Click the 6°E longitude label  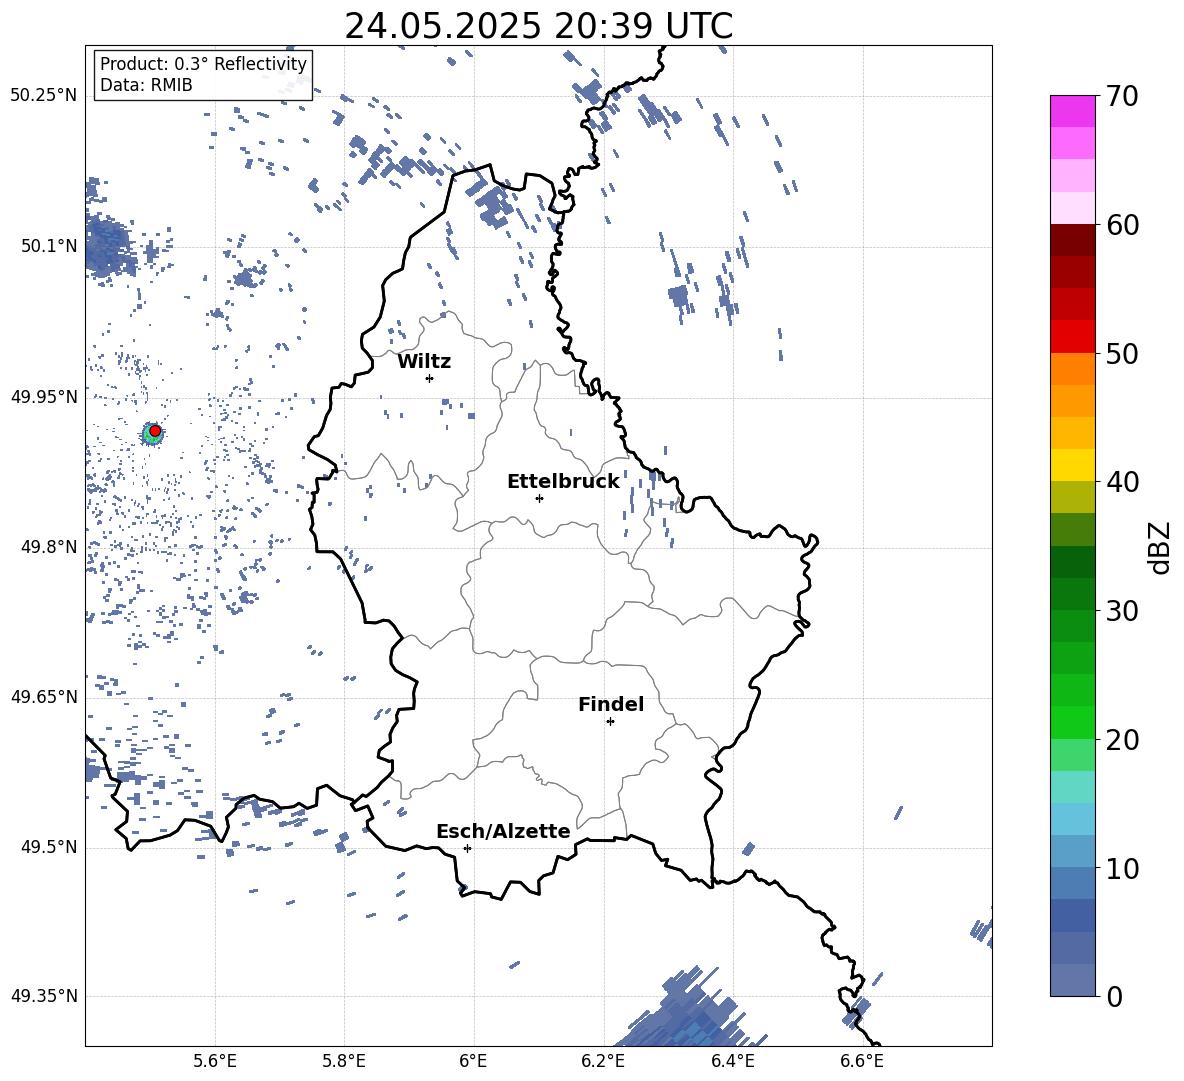tap(473, 1061)
